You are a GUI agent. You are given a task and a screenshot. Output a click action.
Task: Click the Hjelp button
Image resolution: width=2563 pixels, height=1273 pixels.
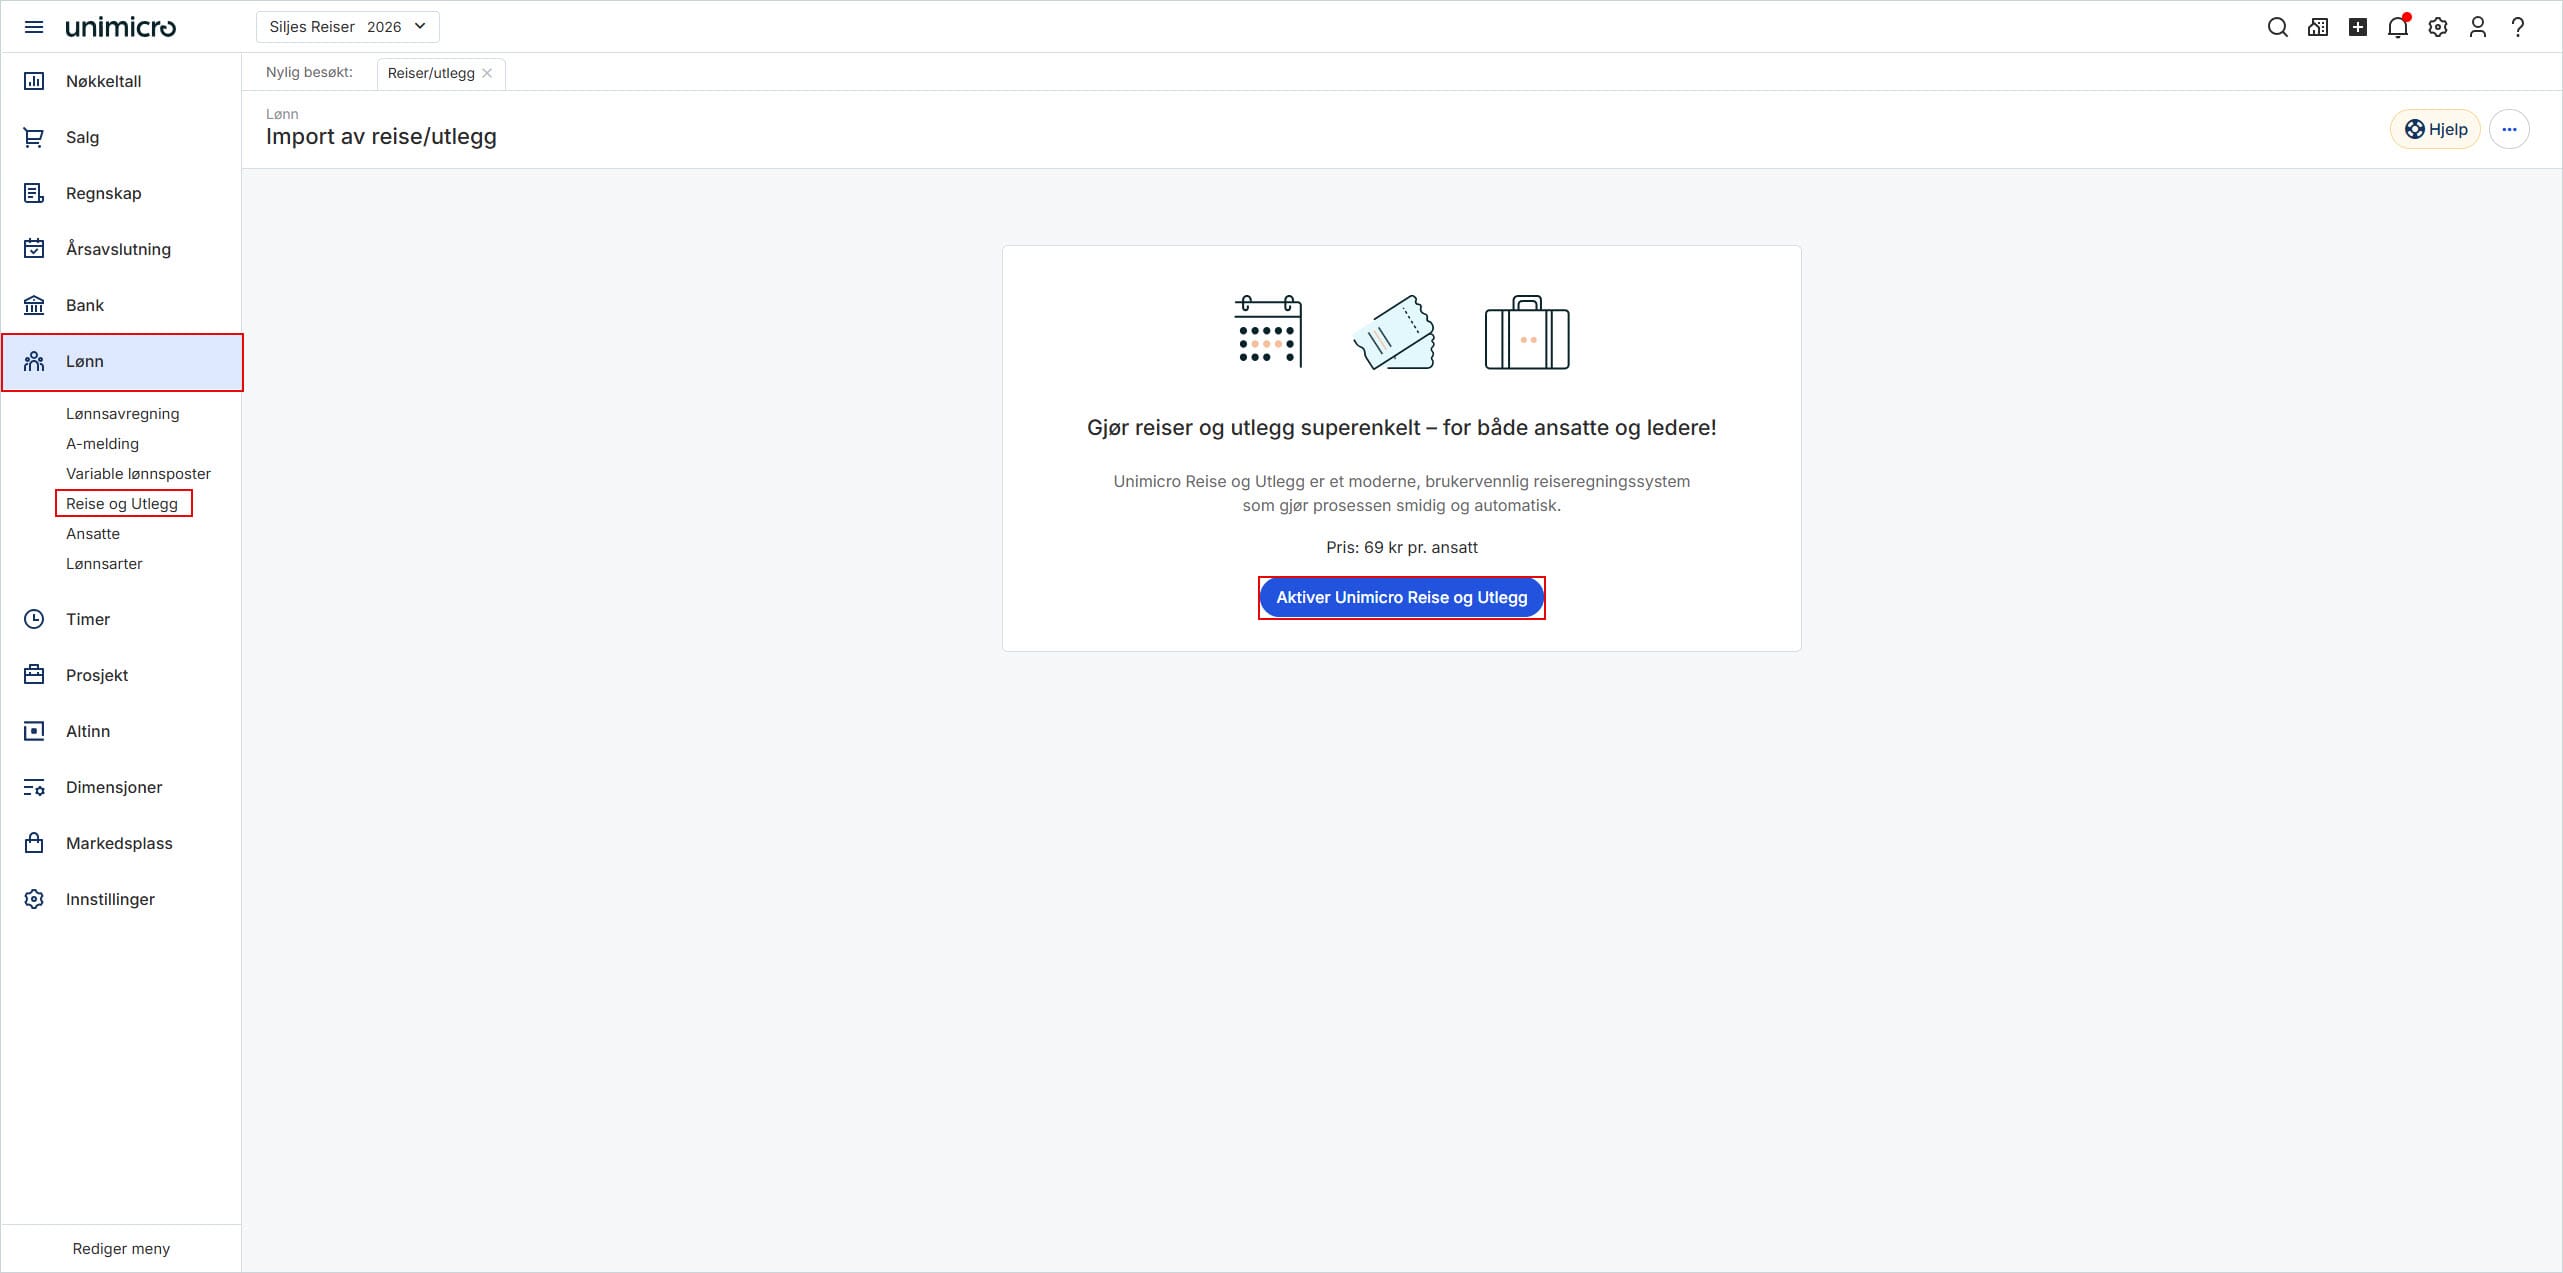[2435, 129]
